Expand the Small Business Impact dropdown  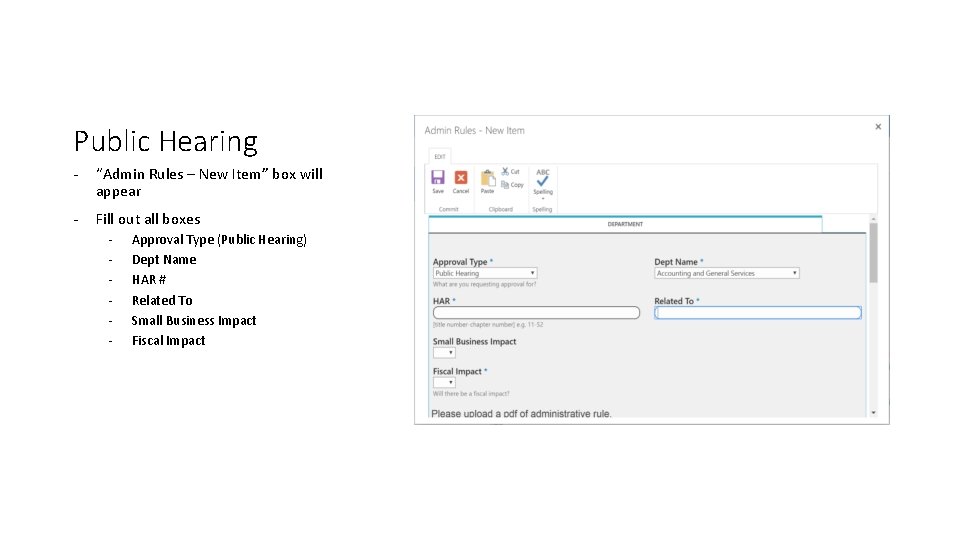444,353
